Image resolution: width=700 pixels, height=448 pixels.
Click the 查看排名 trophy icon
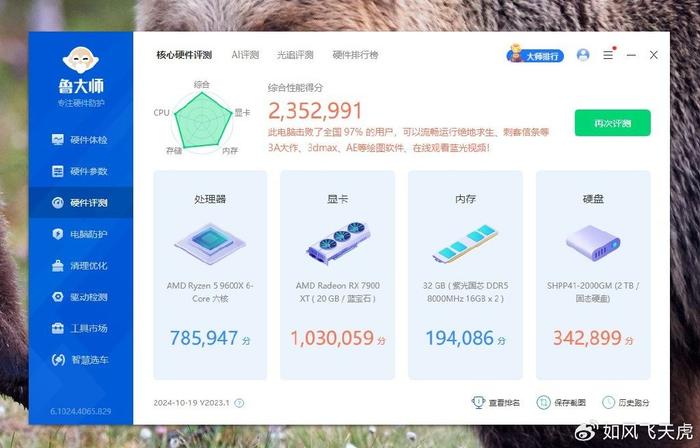478,402
